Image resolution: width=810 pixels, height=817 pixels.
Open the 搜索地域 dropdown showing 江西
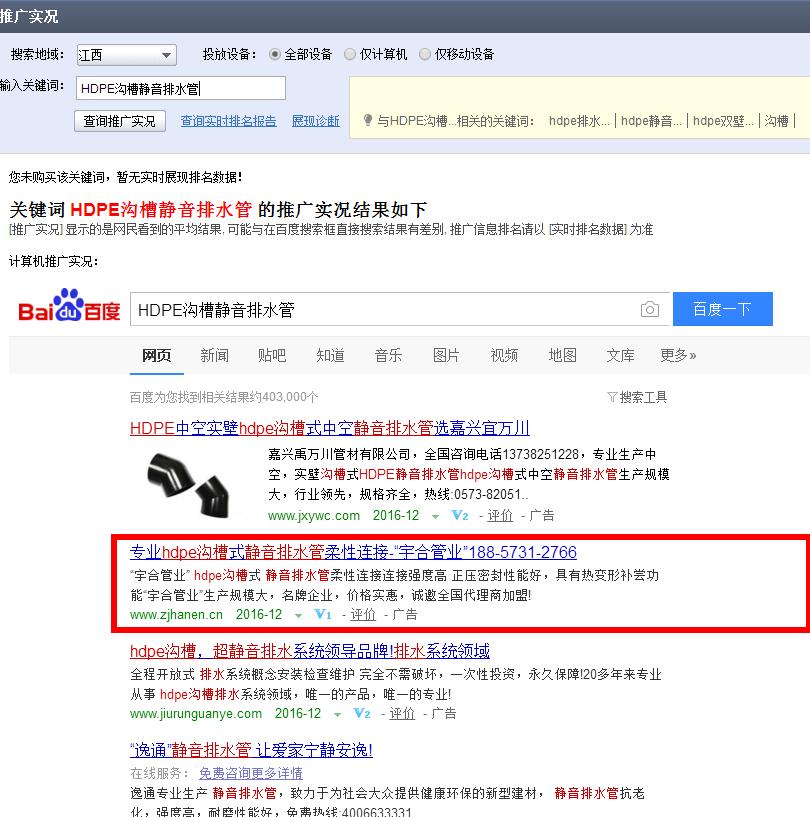[127, 55]
